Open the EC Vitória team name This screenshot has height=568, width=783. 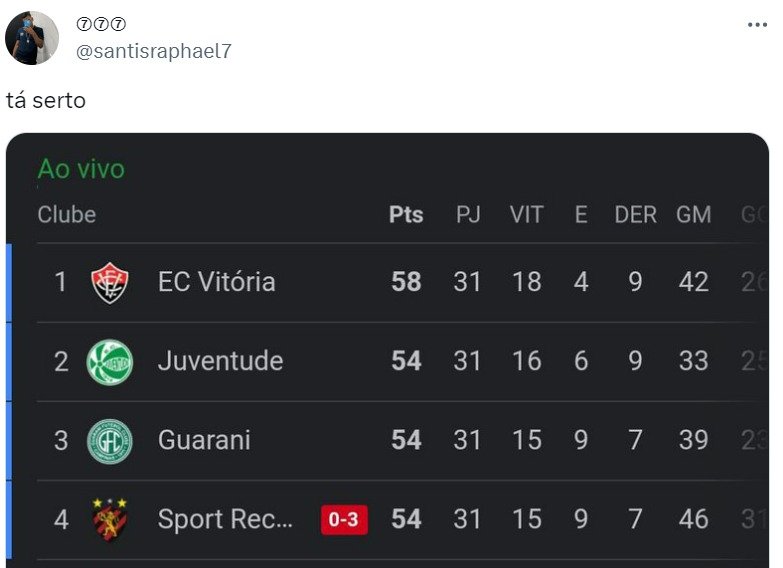coord(217,282)
